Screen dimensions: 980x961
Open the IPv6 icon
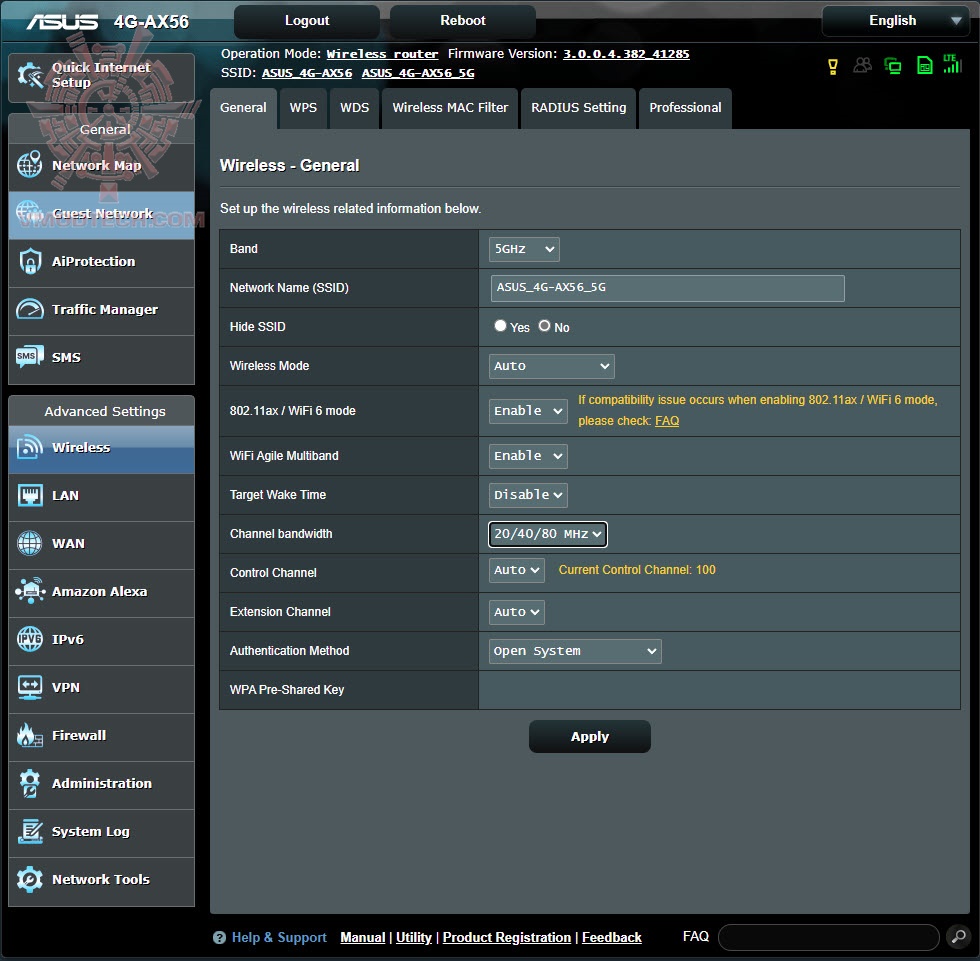pos(29,639)
